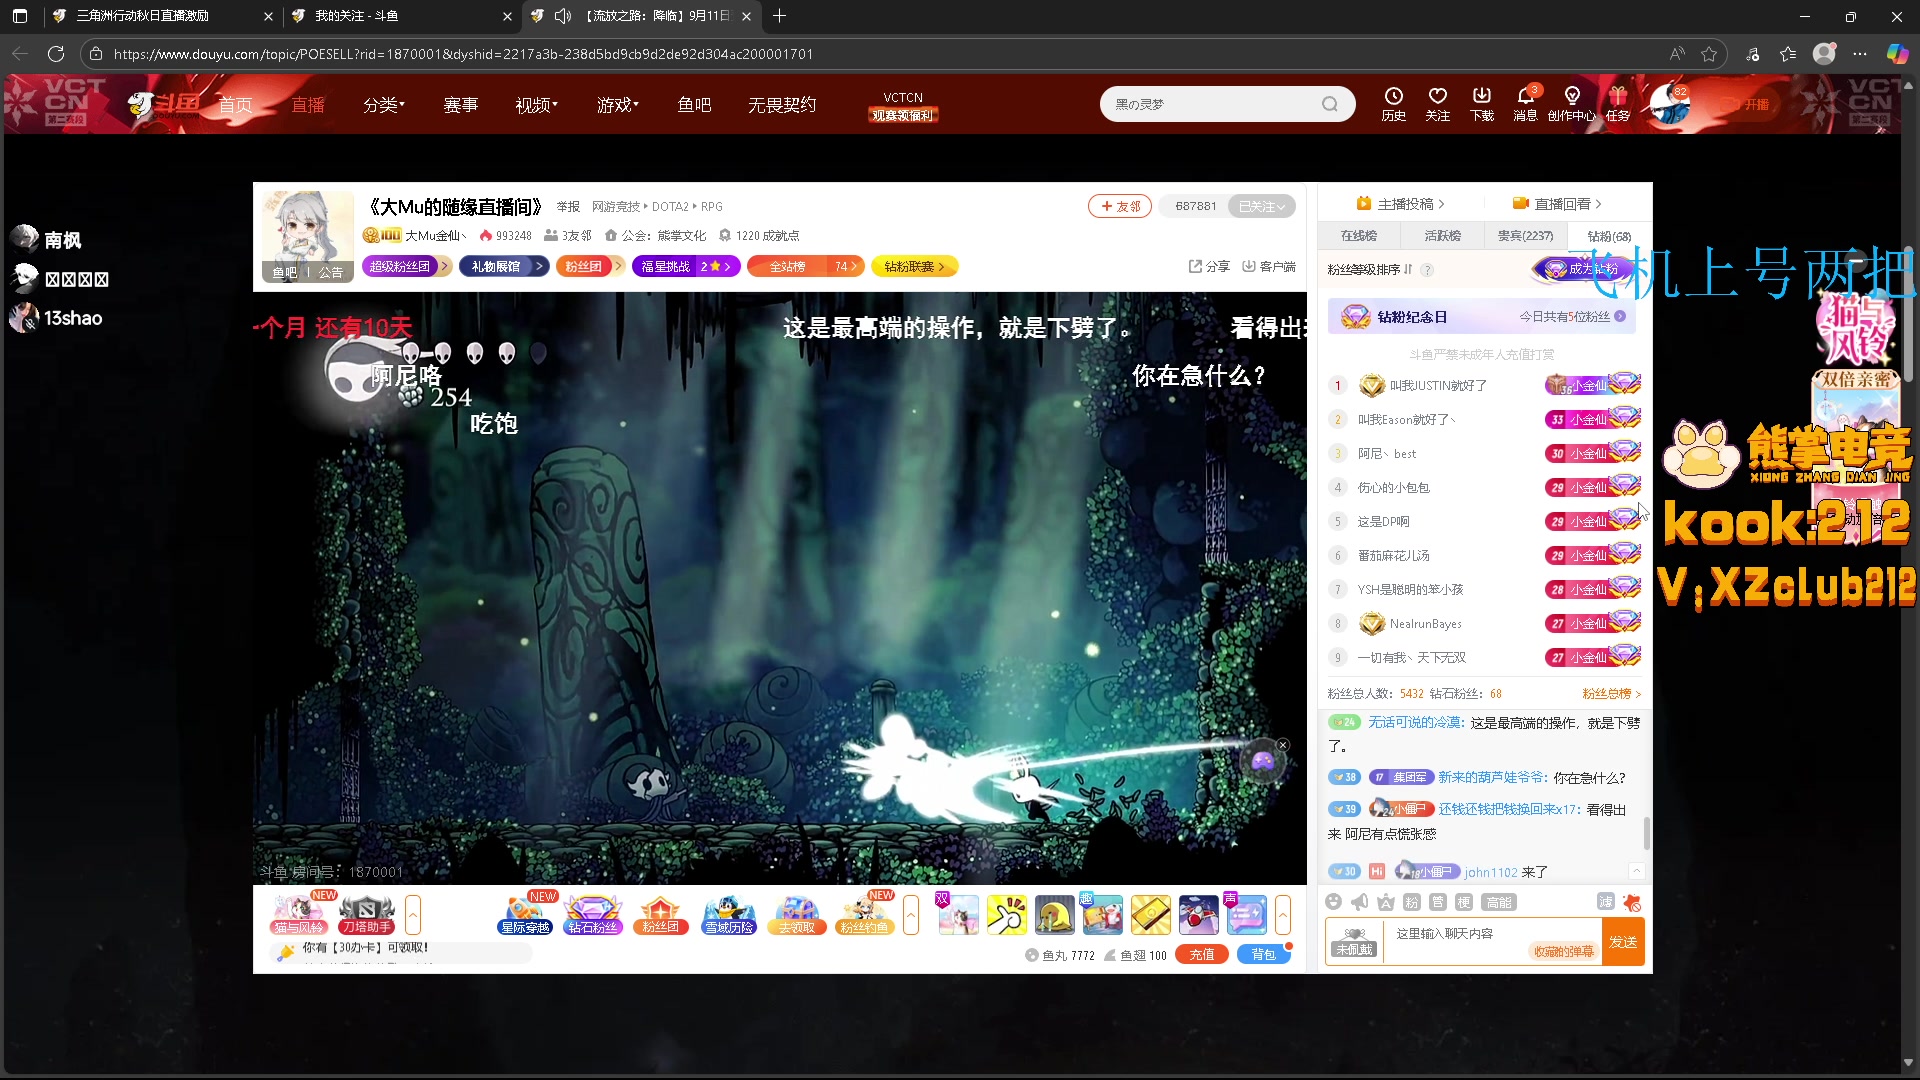
Task: Close the floating purple game widget on the video
Action: point(1283,745)
